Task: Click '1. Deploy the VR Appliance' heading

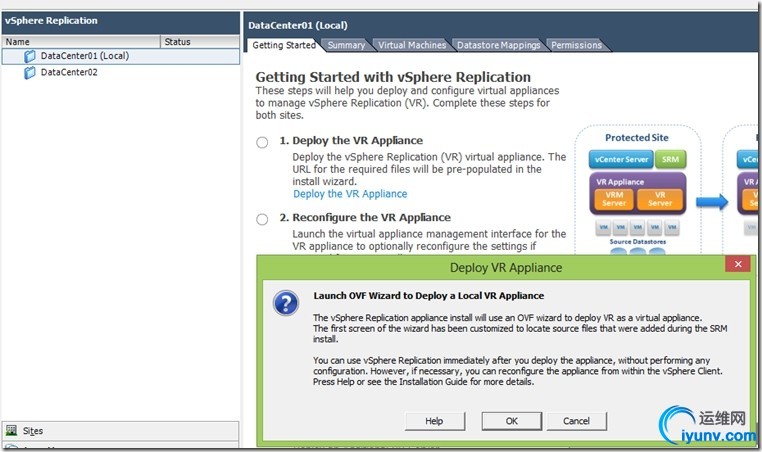Action: coord(351,140)
